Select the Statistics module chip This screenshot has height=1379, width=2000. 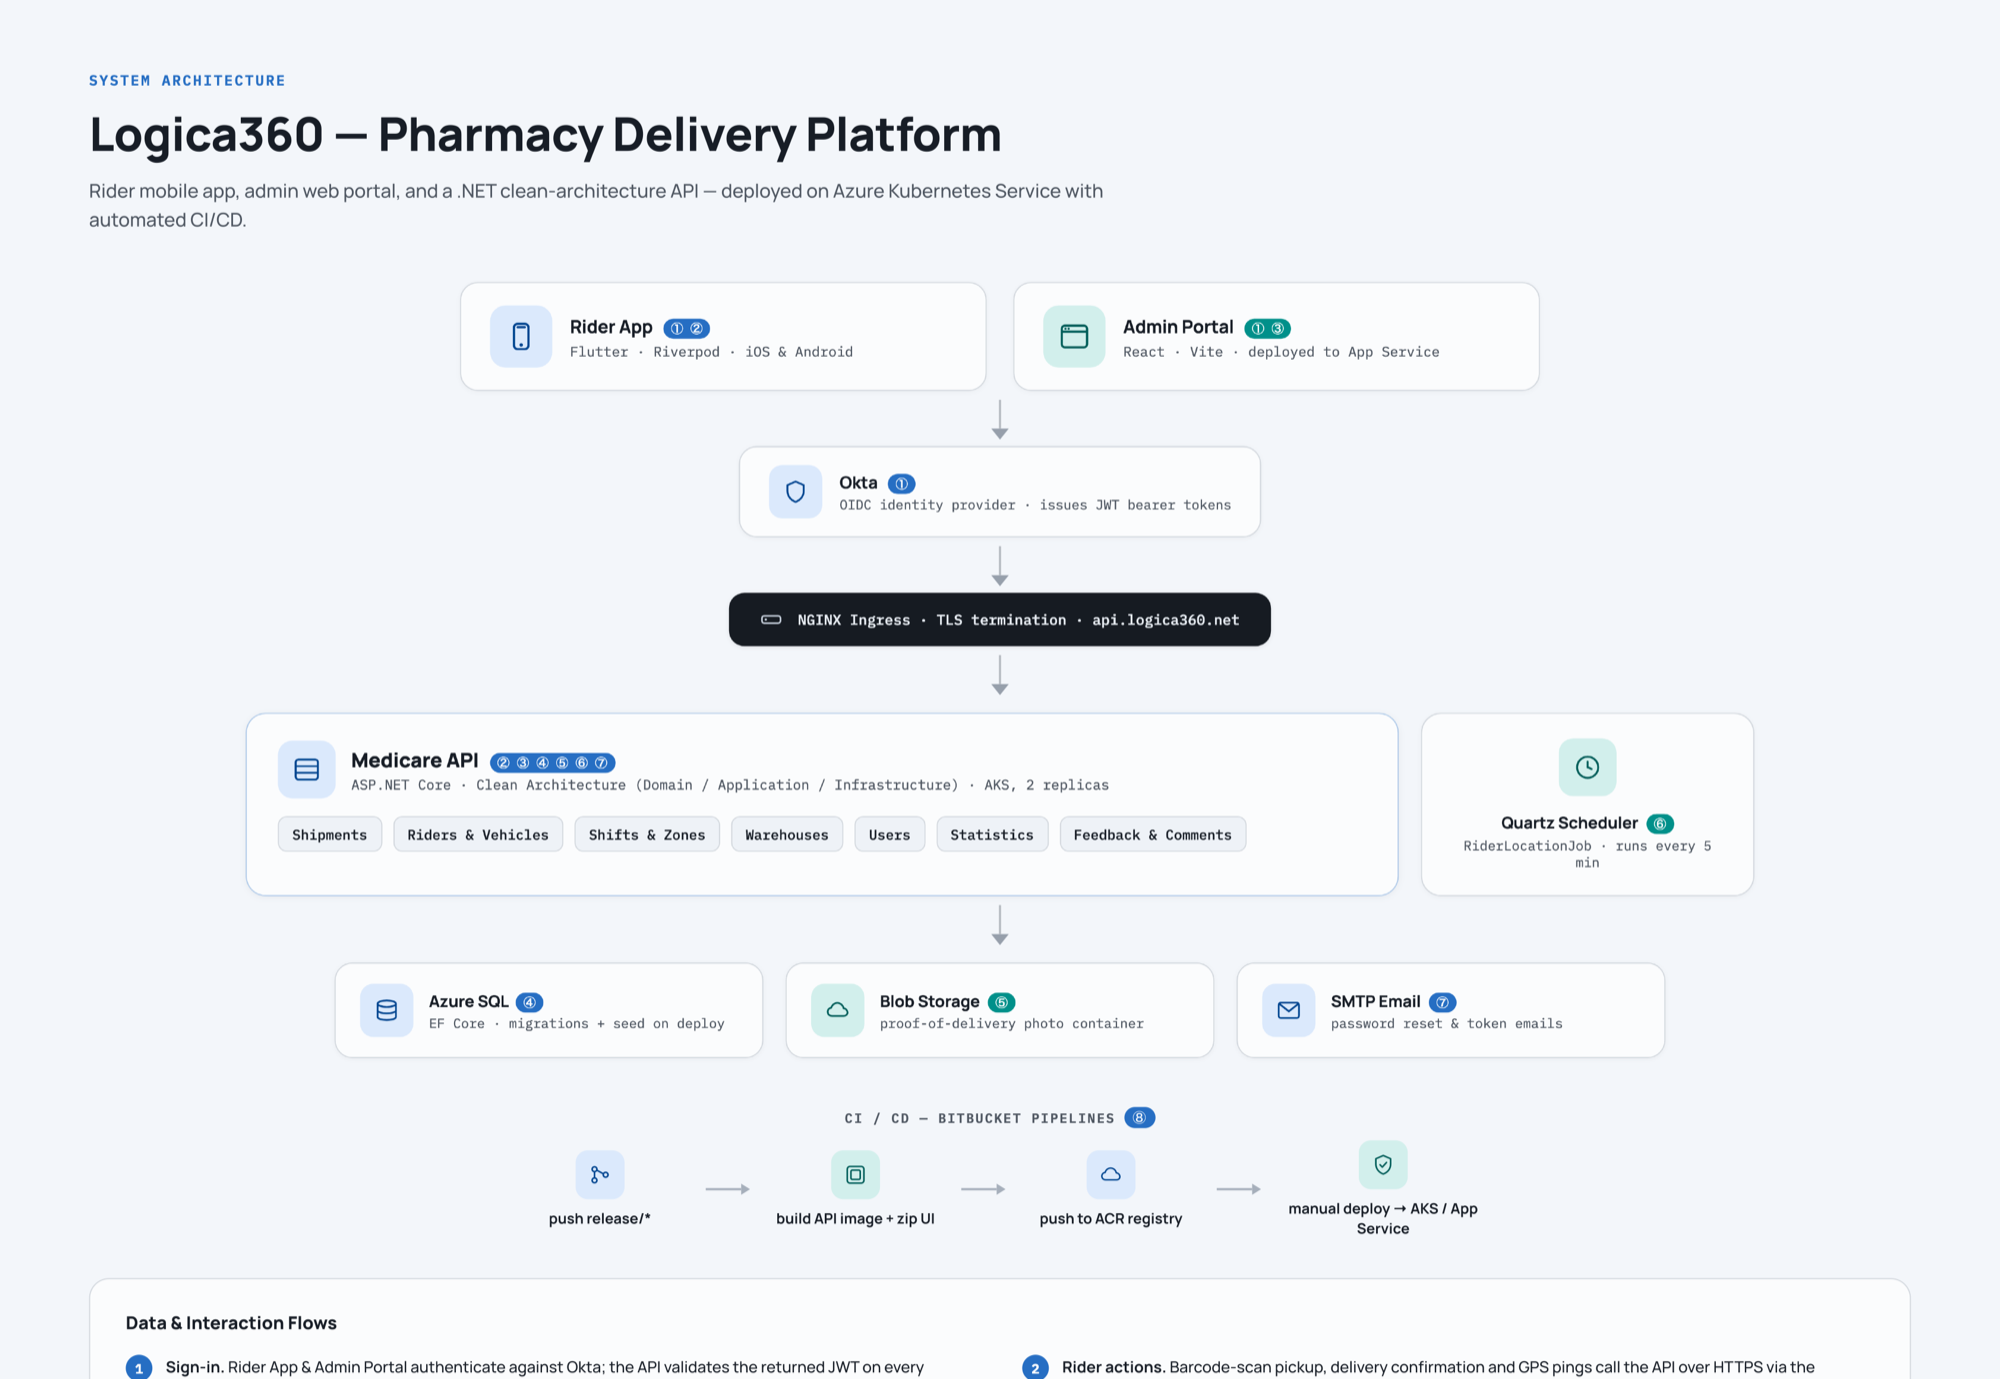click(992, 835)
